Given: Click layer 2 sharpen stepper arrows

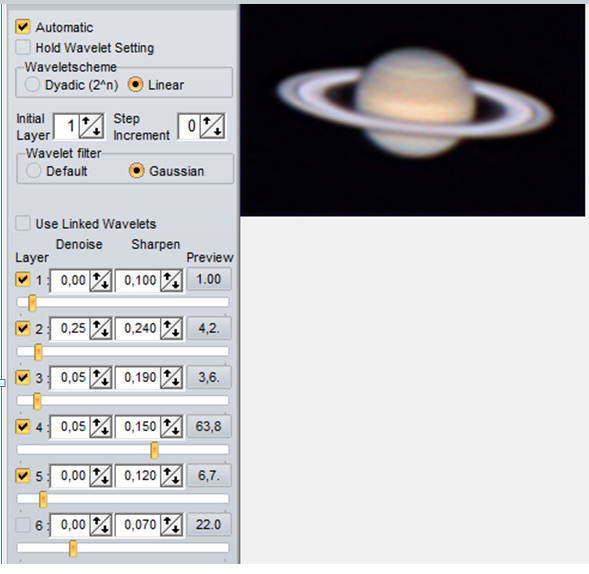Looking at the screenshot, I should click(171, 329).
